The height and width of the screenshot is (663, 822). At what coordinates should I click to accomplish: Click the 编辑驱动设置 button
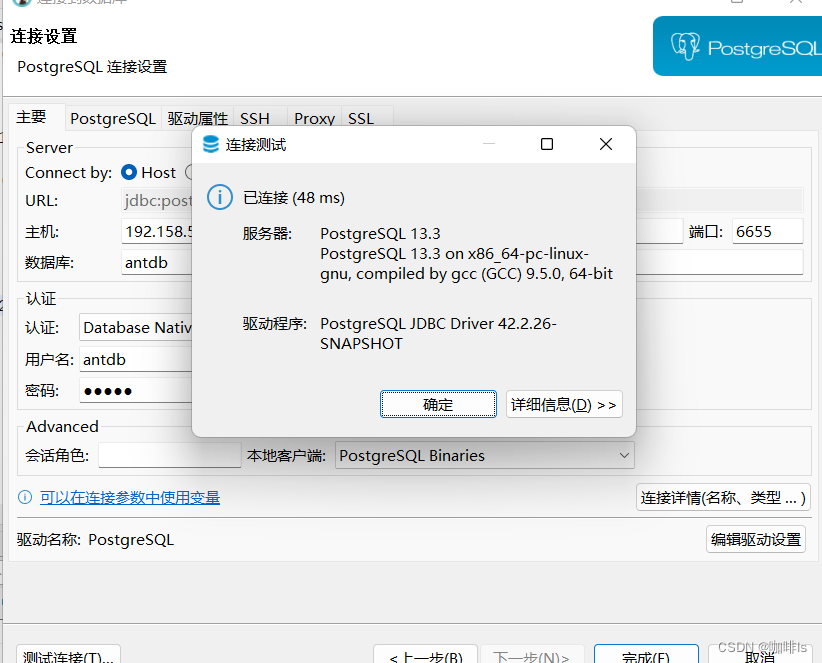point(755,539)
